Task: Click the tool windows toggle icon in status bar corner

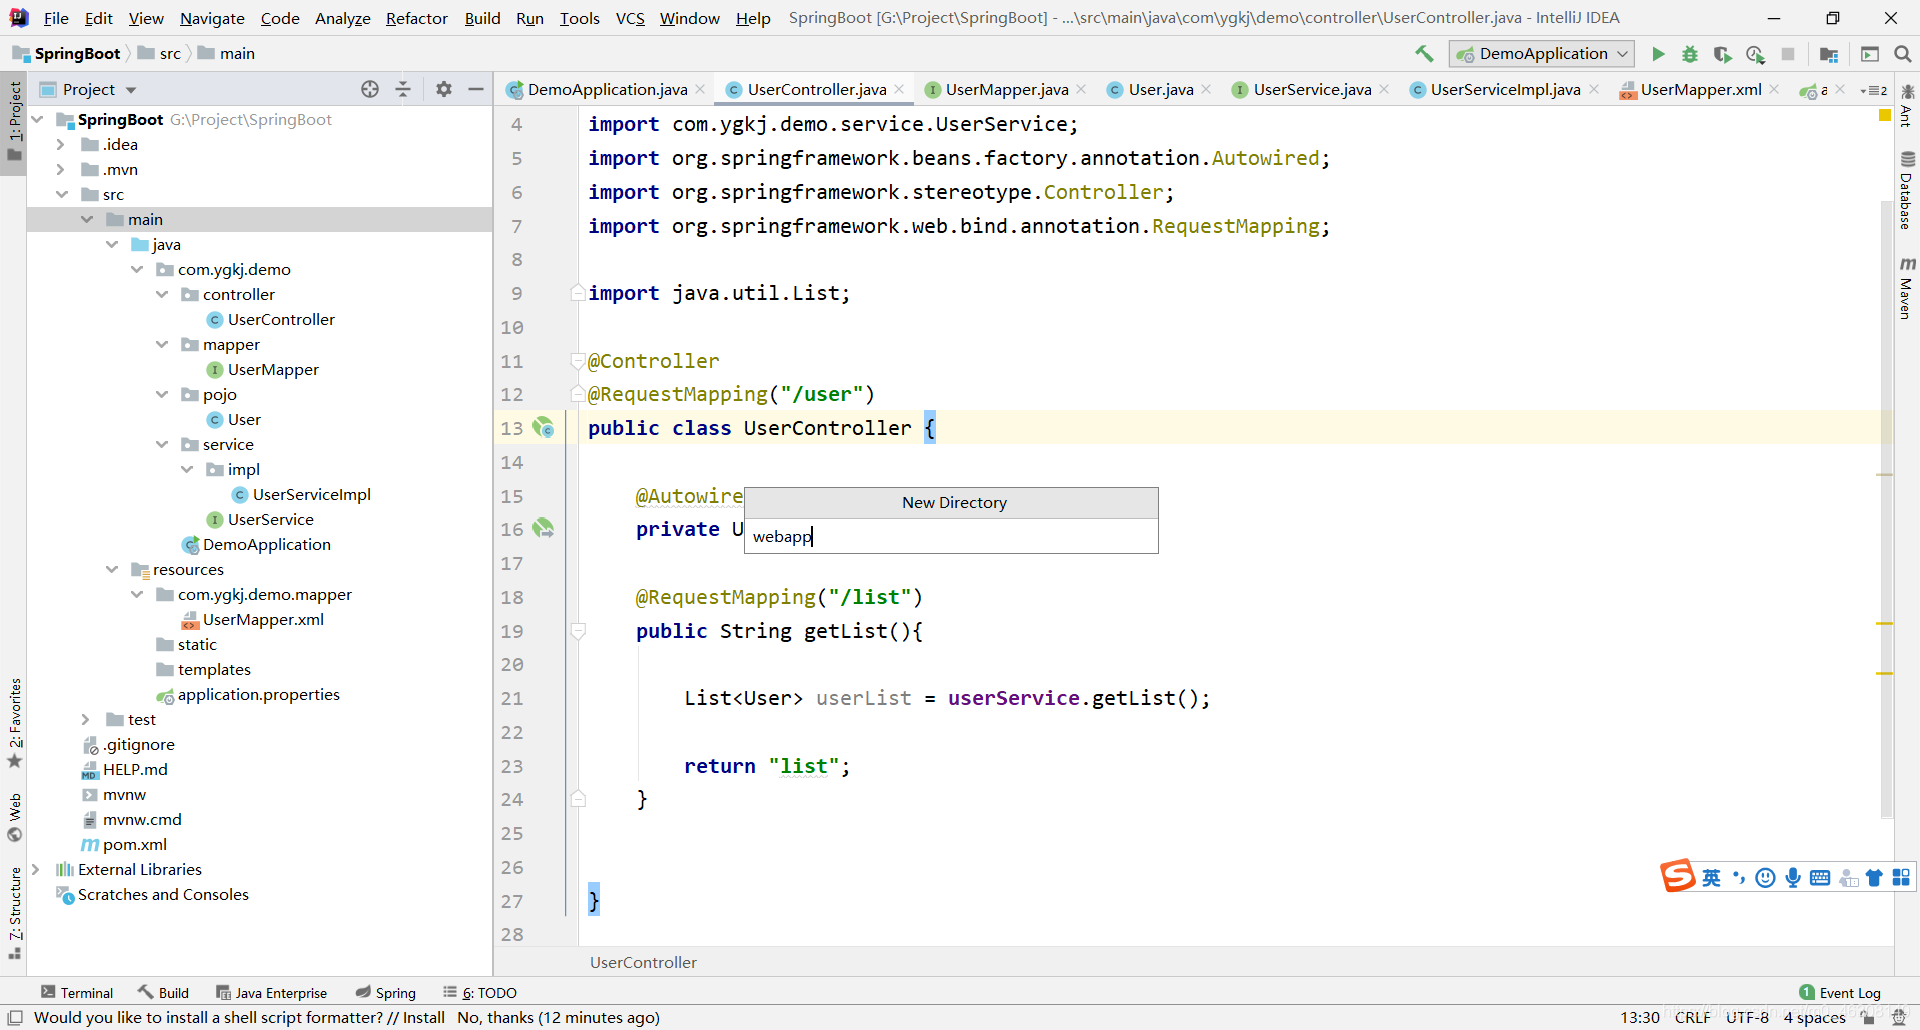Action: click(15, 1017)
